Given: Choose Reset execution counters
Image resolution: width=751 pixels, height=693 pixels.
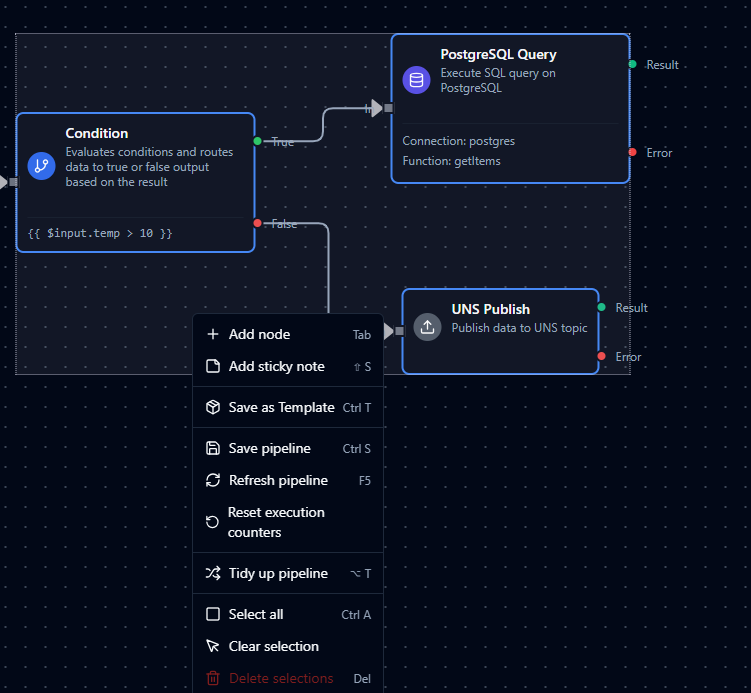Looking at the screenshot, I should click(x=275, y=522).
